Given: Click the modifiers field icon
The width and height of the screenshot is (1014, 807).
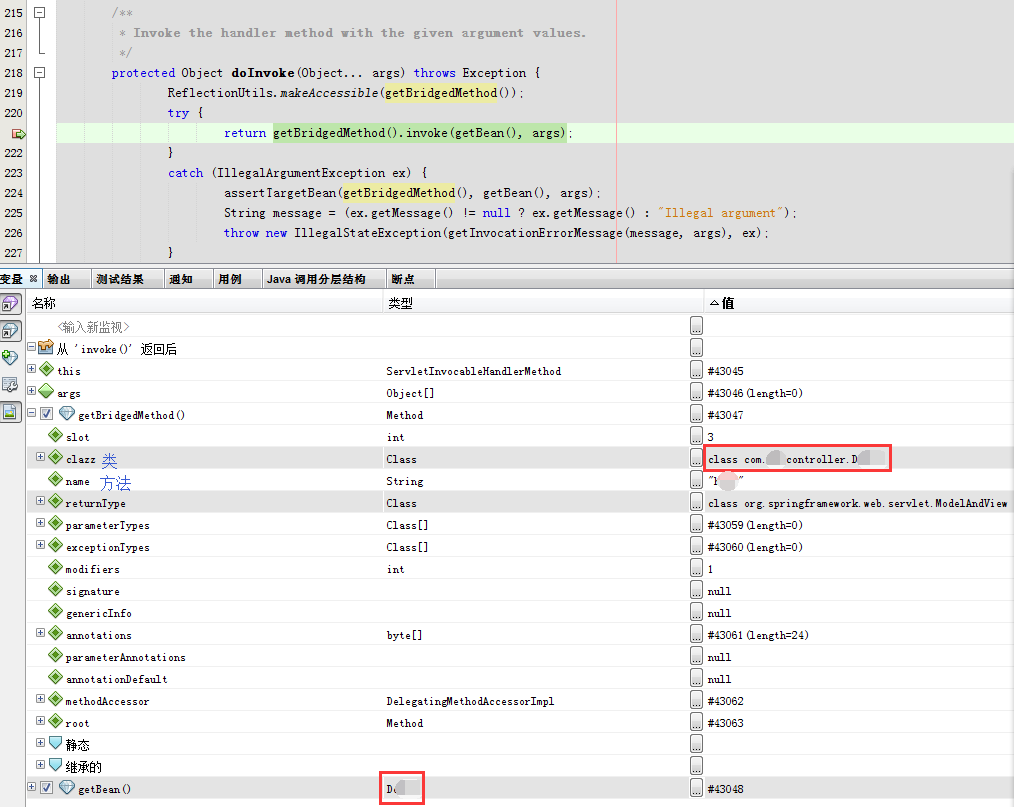Looking at the screenshot, I should (56, 567).
